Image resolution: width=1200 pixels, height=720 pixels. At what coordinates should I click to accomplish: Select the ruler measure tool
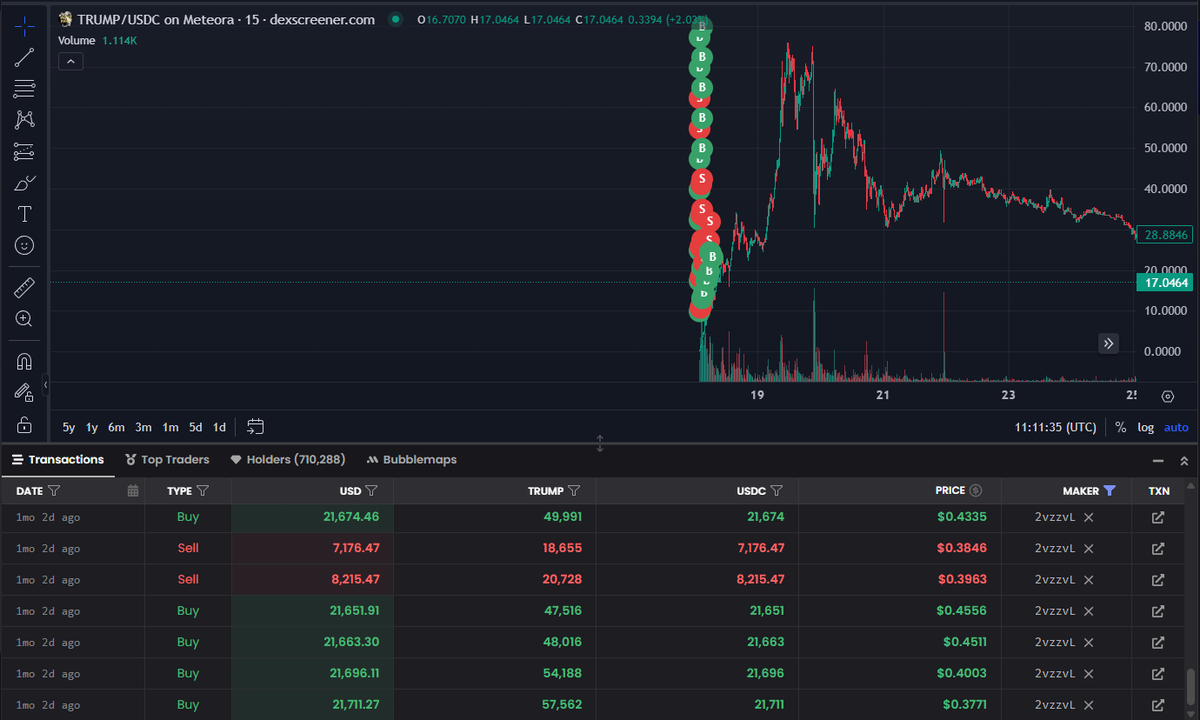(24, 289)
